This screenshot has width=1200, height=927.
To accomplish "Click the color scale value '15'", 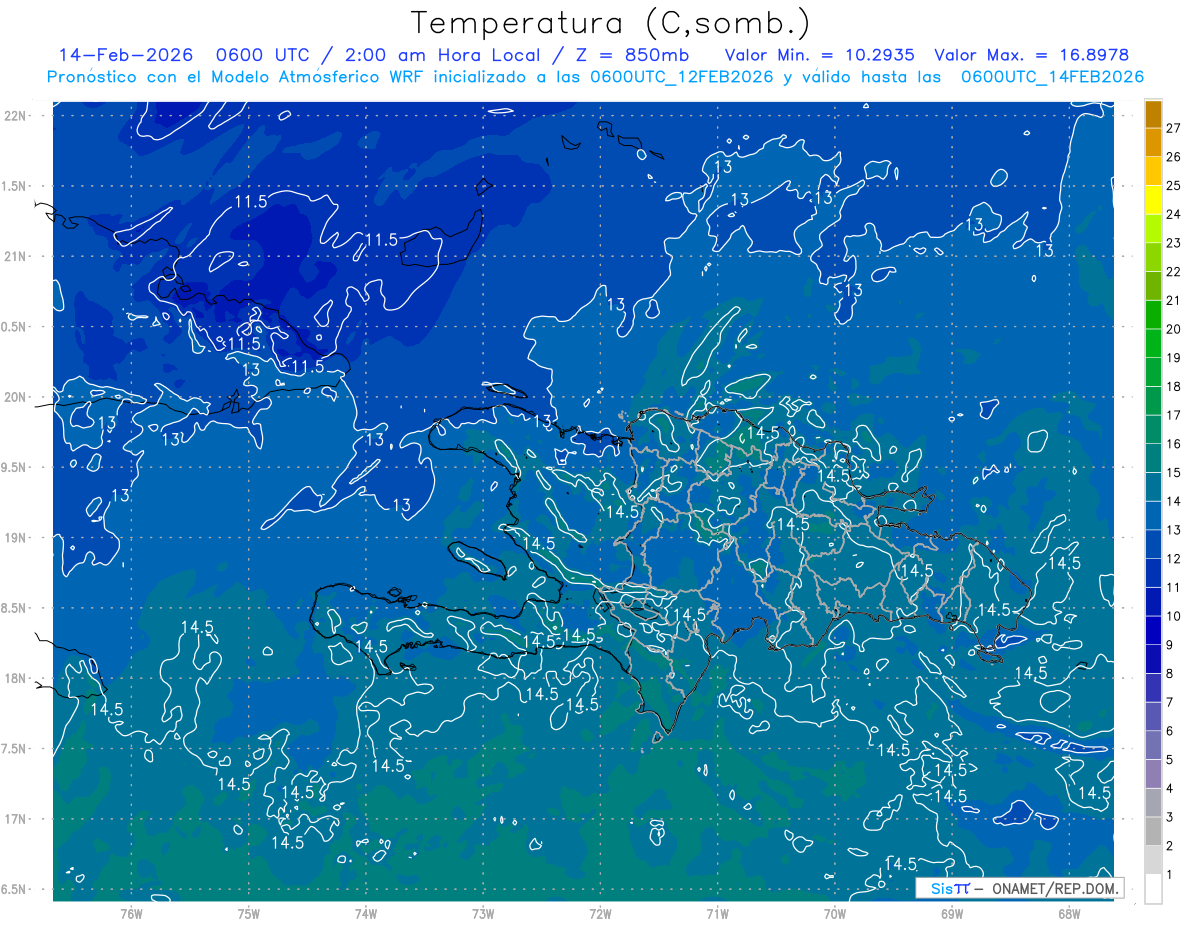I will (x=1173, y=473).
